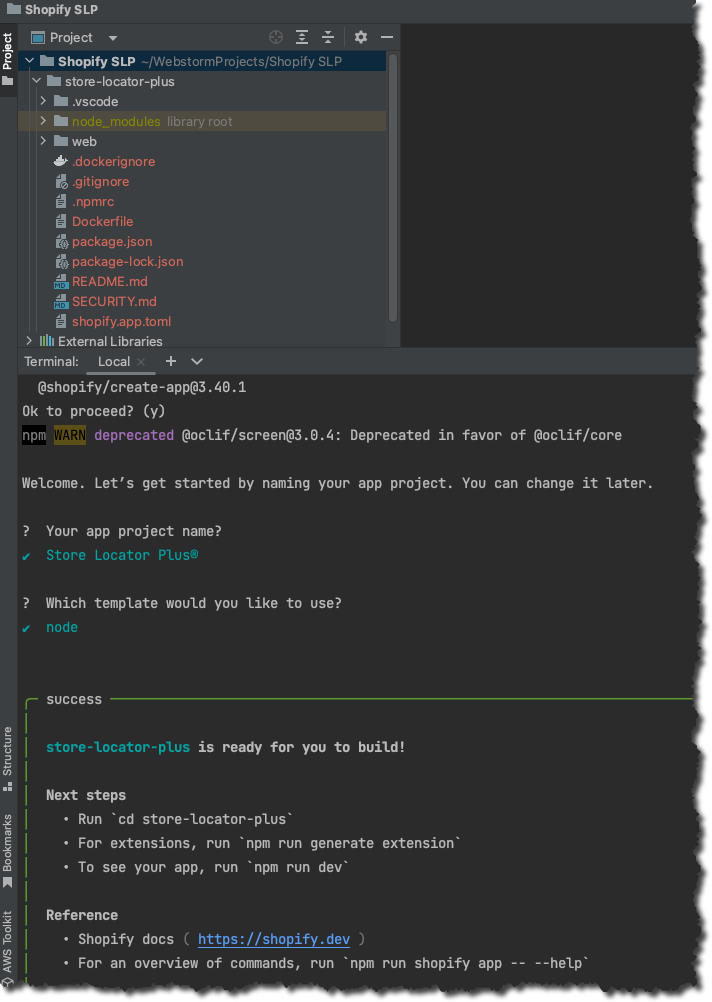
Task: Open the shopify.dev documentation link
Action: pyautogui.click(x=274, y=939)
